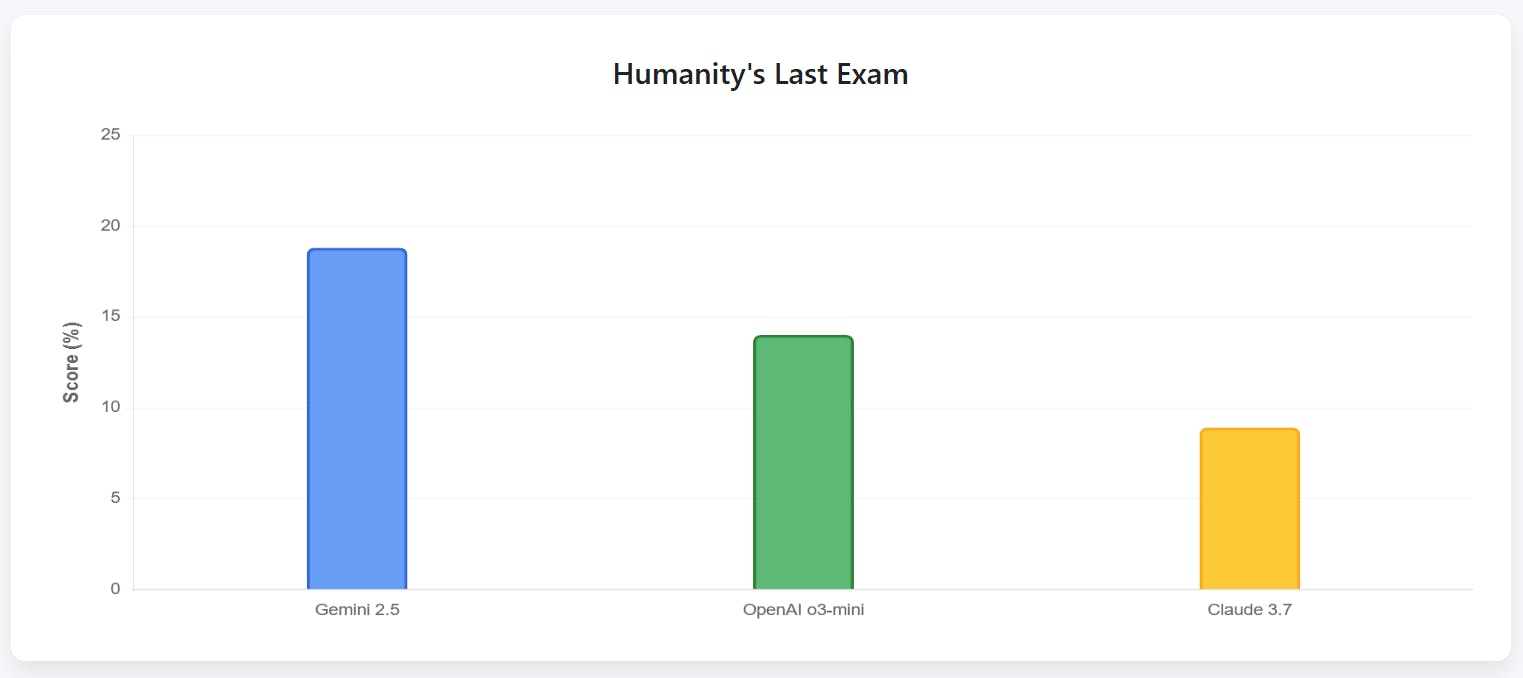Screen dimensions: 1523x678
Task: Click the 15 tick label on y-axis
Action: click(x=110, y=317)
